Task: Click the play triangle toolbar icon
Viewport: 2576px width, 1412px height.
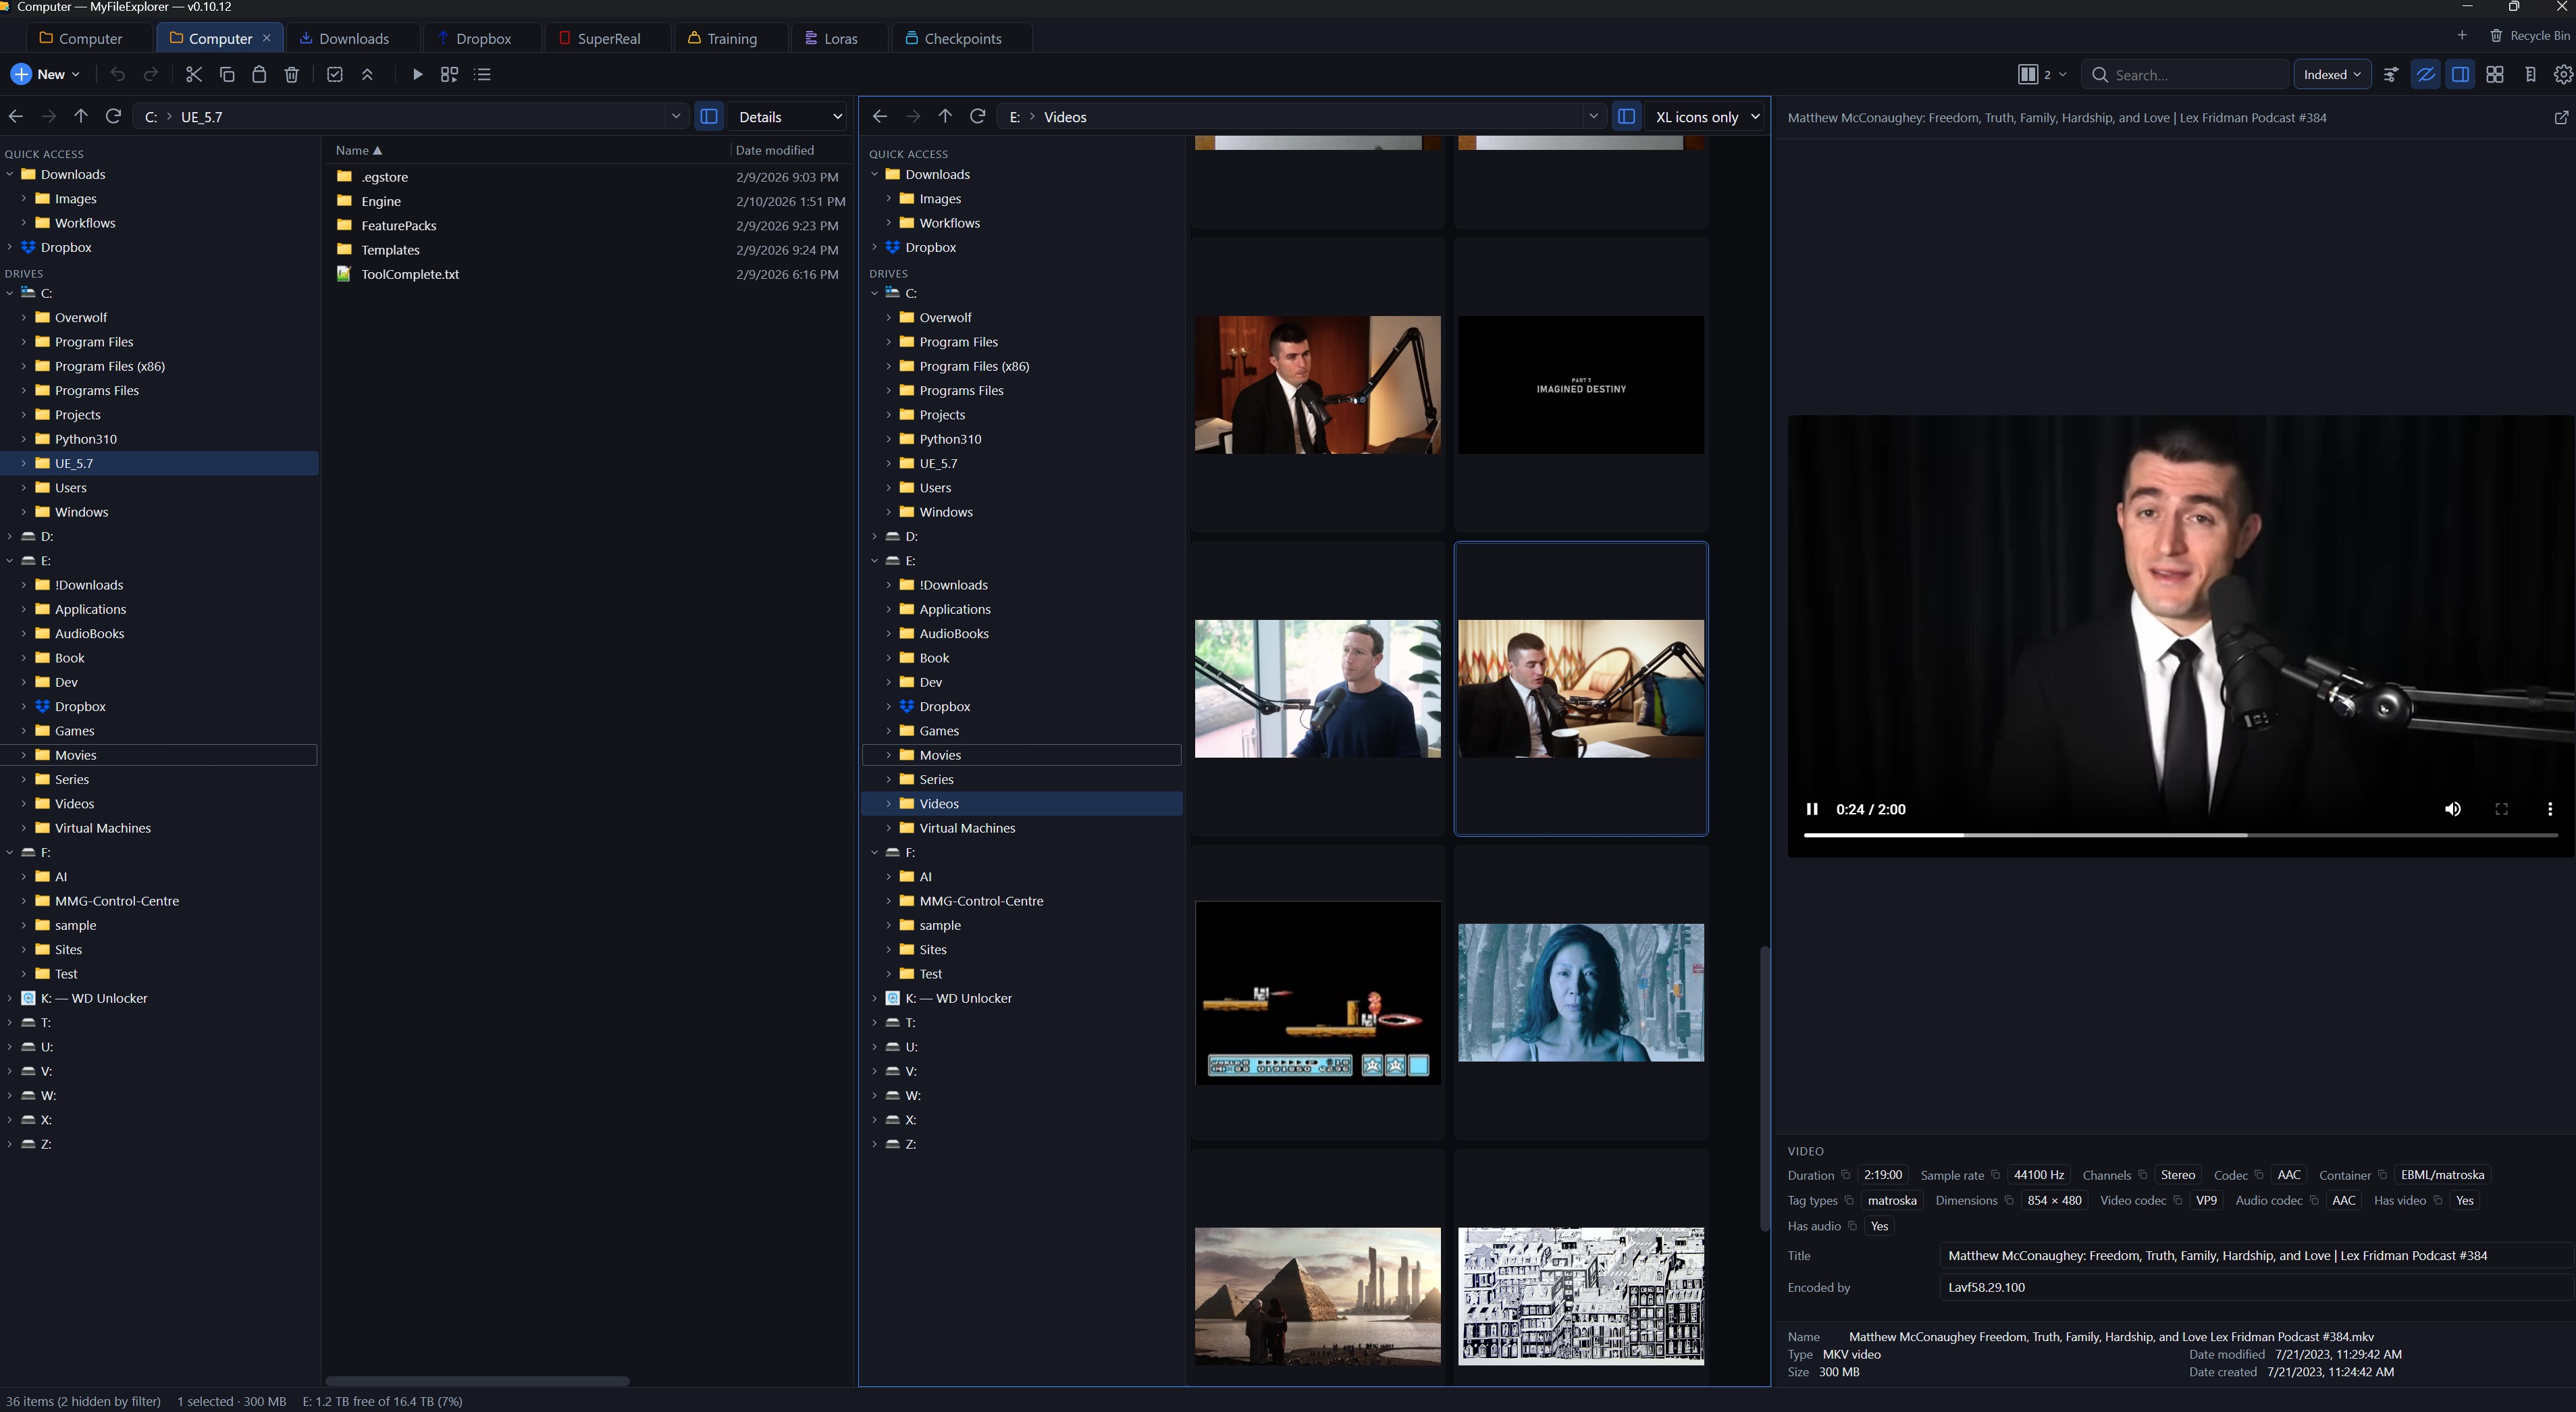Action: point(418,74)
